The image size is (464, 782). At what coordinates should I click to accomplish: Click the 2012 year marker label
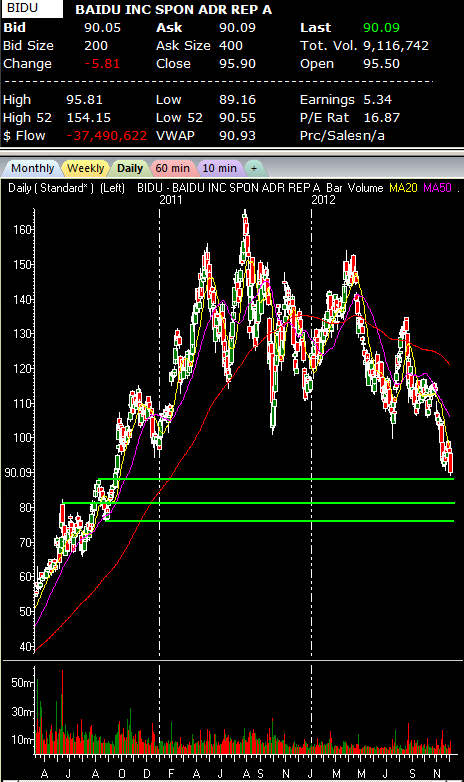tap(323, 200)
